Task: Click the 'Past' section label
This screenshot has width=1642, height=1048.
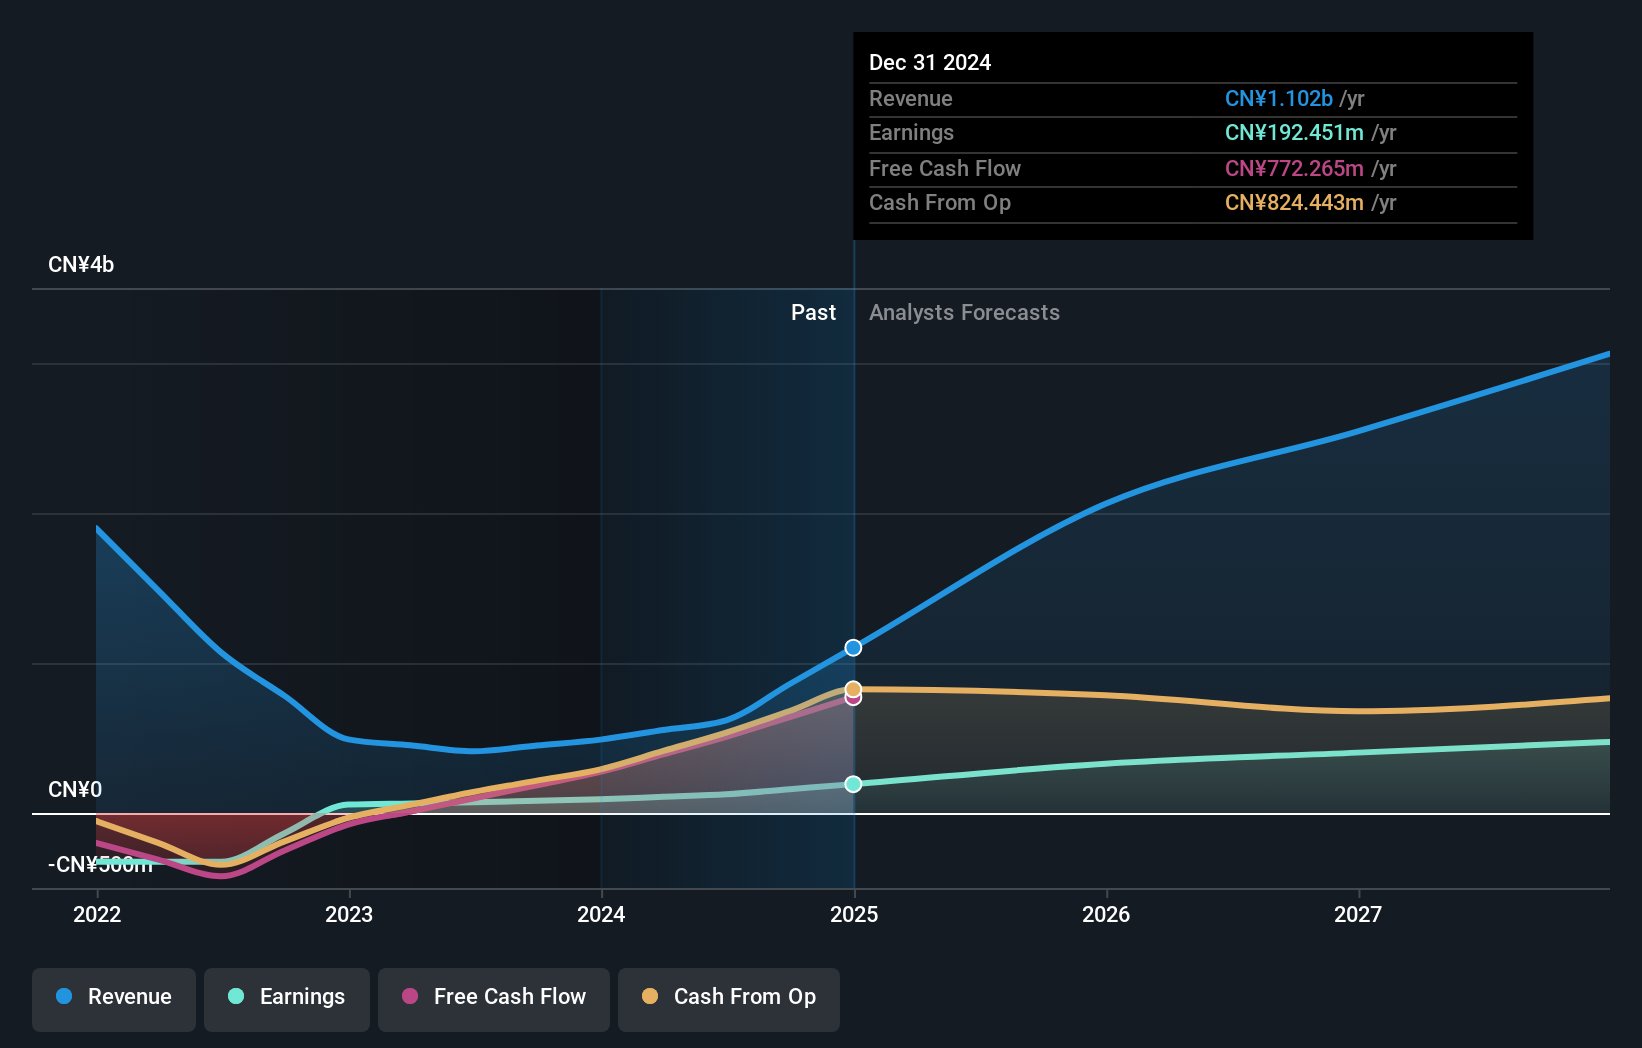Action: pyautogui.click(x=813, y=312)
